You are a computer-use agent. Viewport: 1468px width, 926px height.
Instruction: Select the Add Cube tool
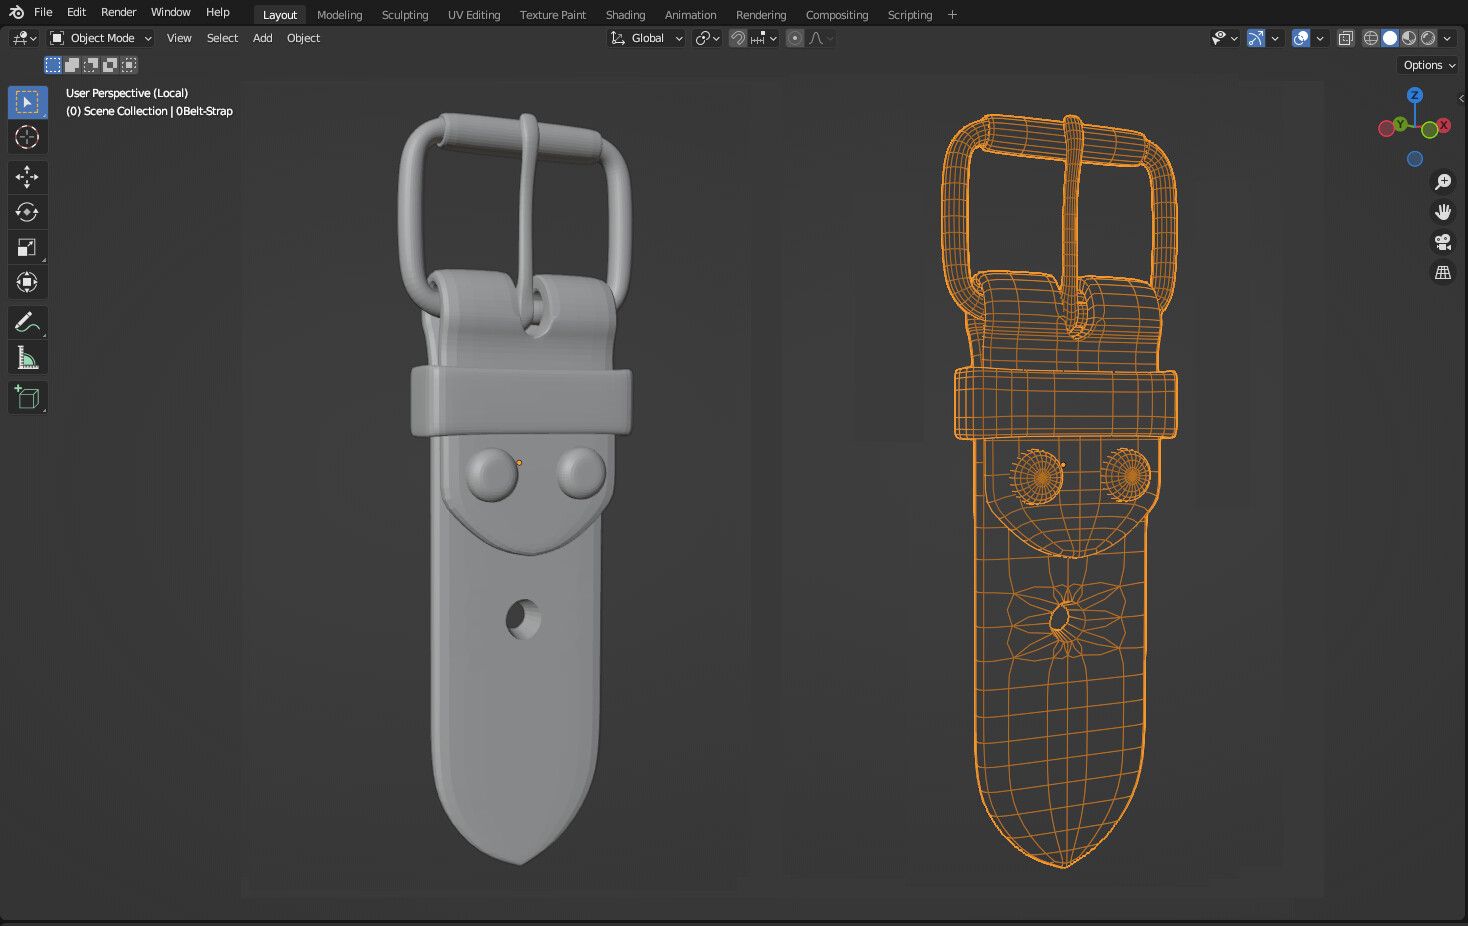27,397
